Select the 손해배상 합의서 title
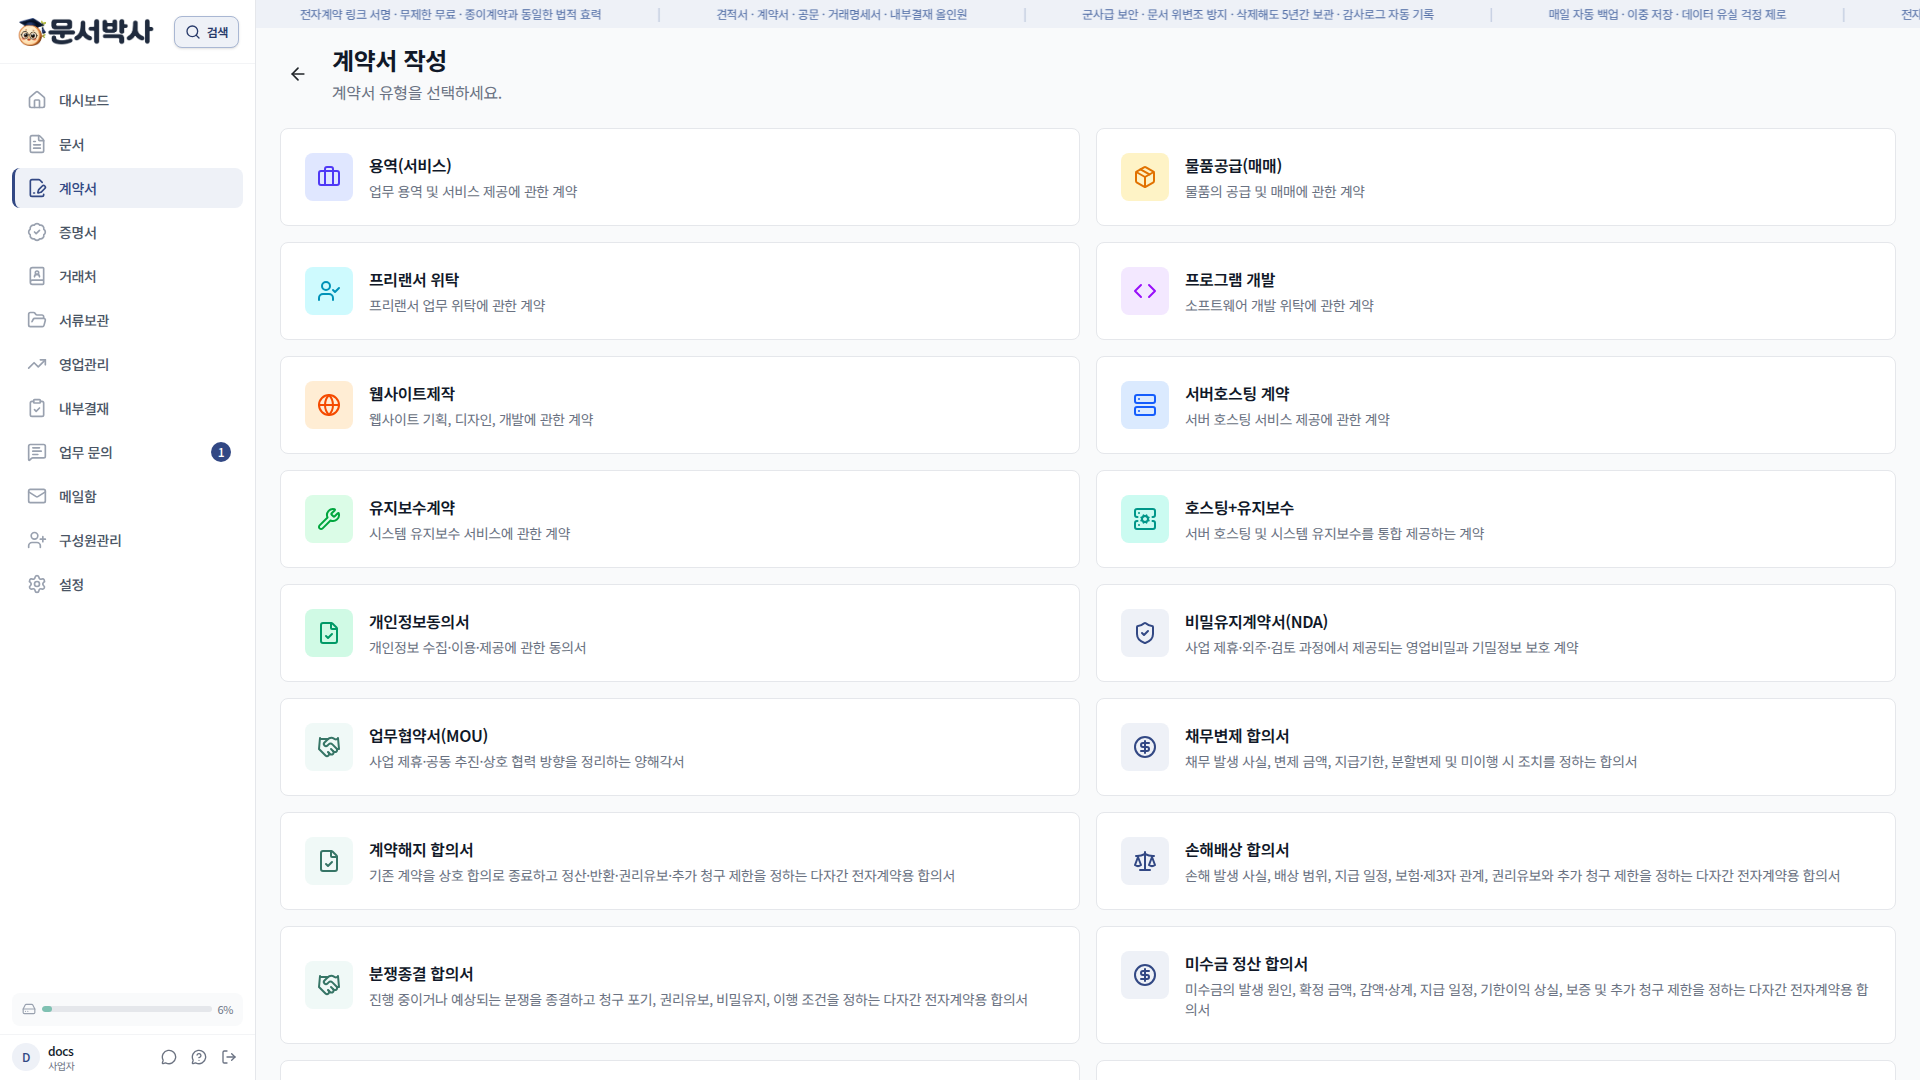1920x1080 pixels. (x=1237, y=850)
